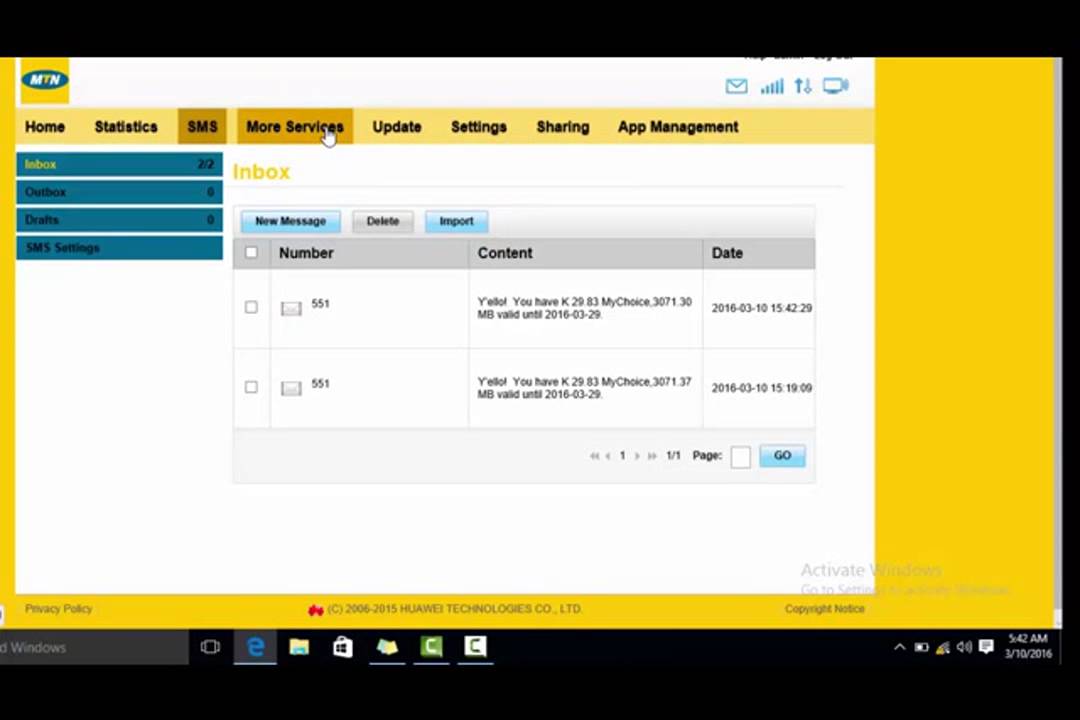Screen dimensions: 1080x720
Task: Open message content ending 3071.37 MB
Action: [585, 388]
